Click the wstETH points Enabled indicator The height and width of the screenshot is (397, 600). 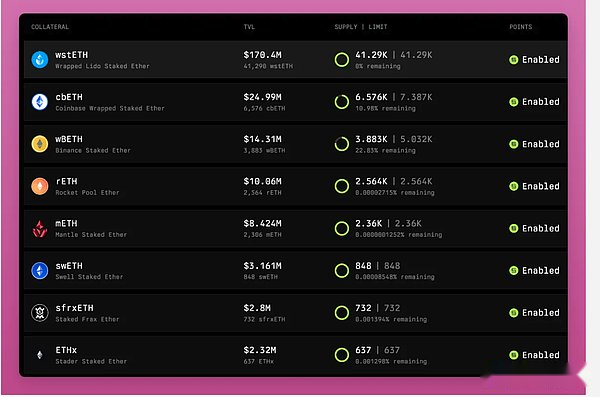tap(534, 60)
